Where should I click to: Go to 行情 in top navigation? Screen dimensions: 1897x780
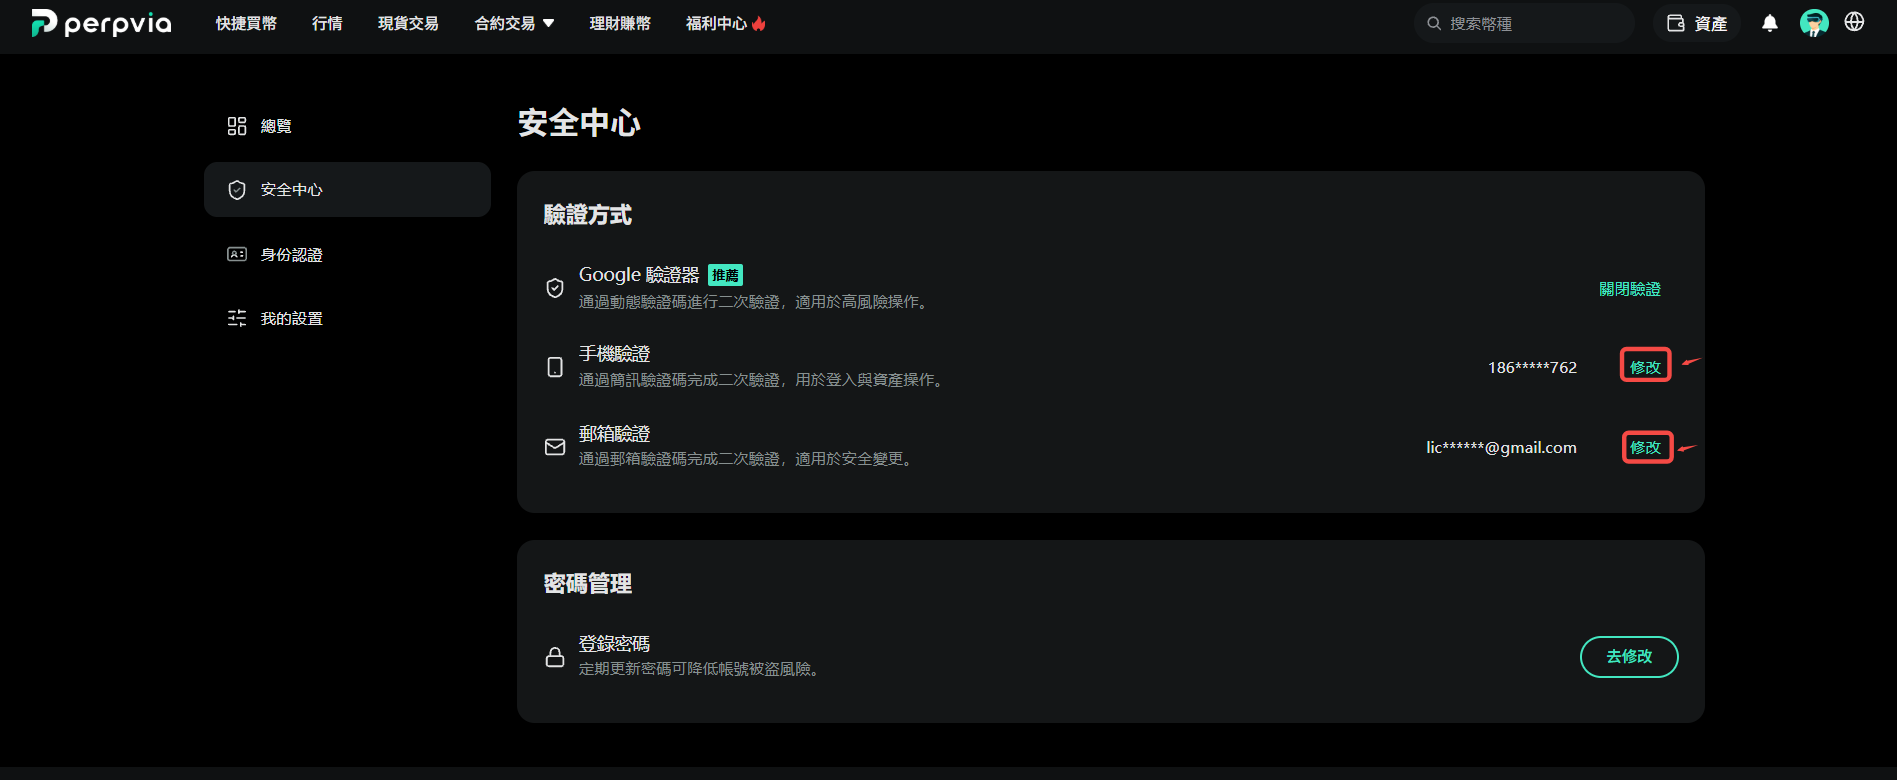(327, 23)
